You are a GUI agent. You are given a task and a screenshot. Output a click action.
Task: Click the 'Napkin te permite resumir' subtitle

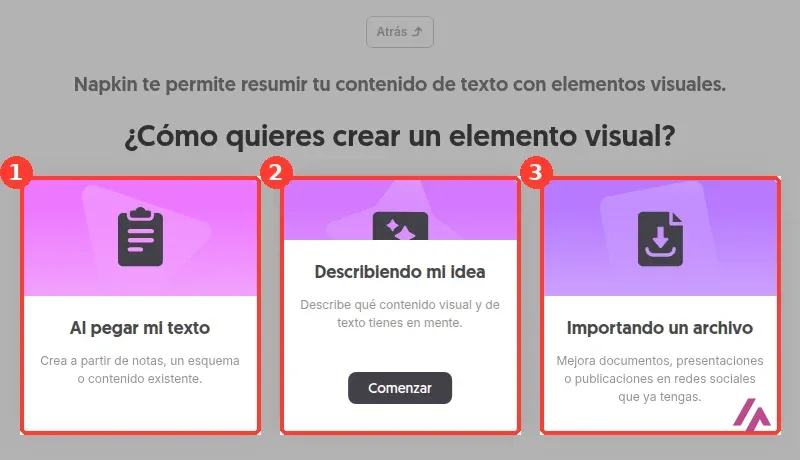pos(400,84)
